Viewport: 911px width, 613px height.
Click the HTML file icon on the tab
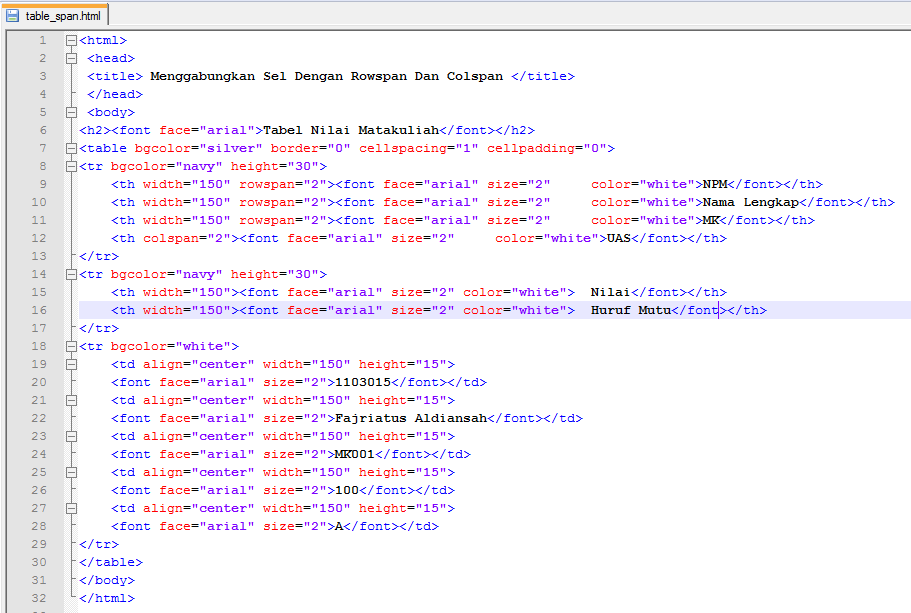[14, 16]
